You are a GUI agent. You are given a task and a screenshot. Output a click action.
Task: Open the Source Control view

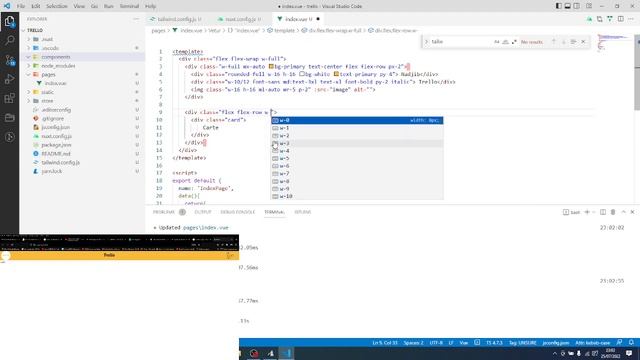click(x=9, y=60)
